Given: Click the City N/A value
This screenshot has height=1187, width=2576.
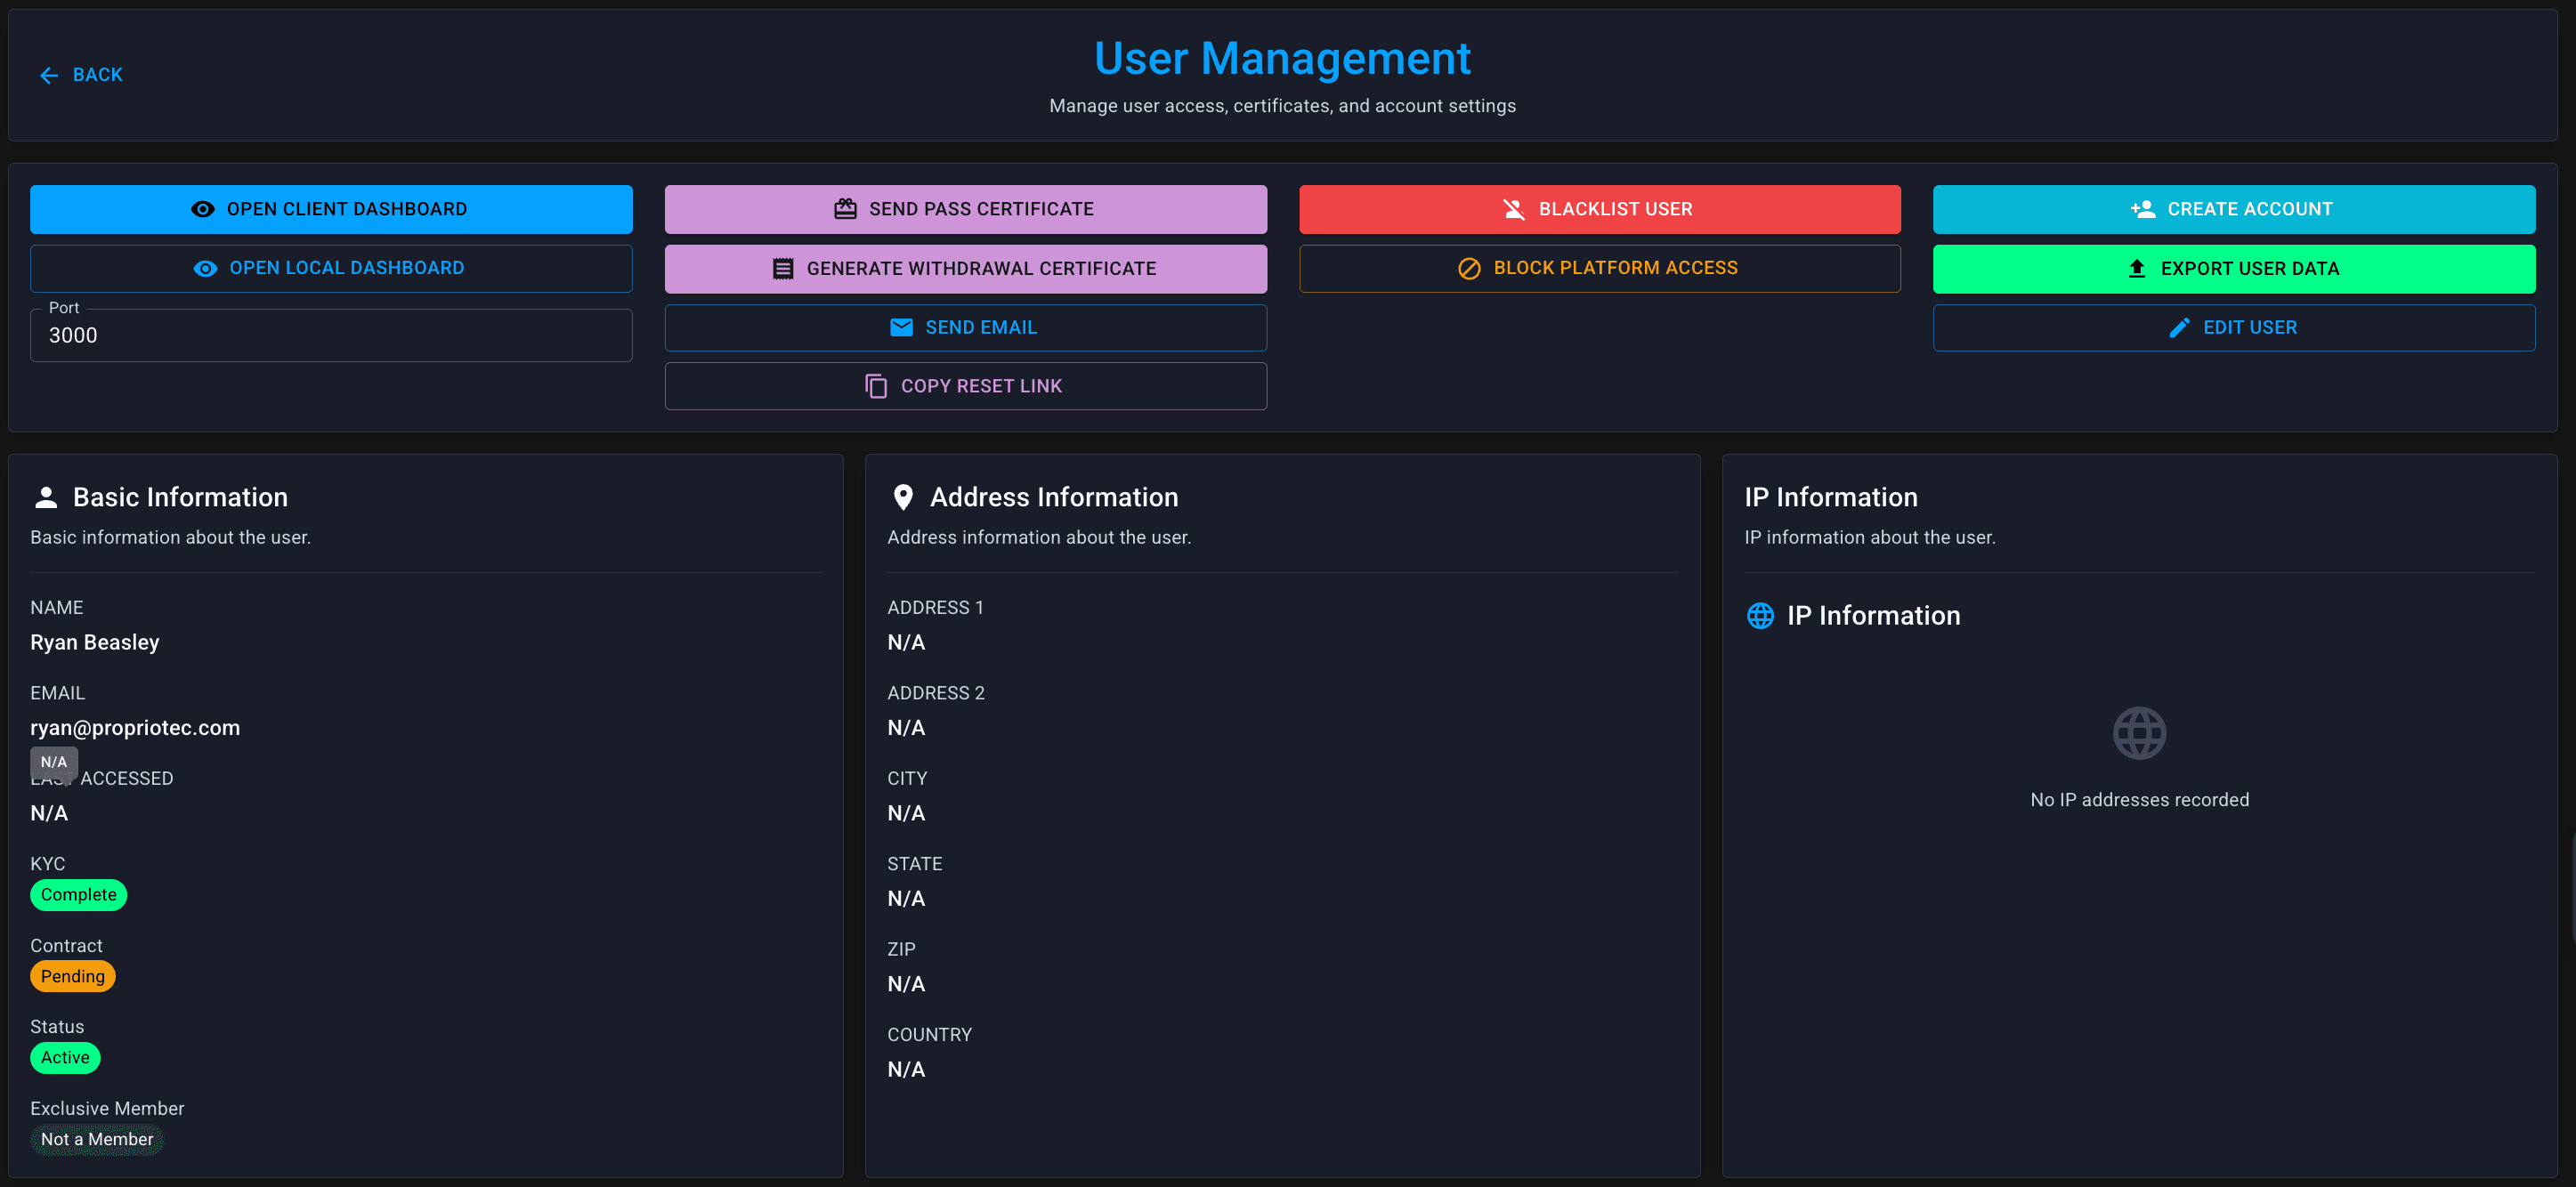Looking at the screenshot, I should point(906,813).
